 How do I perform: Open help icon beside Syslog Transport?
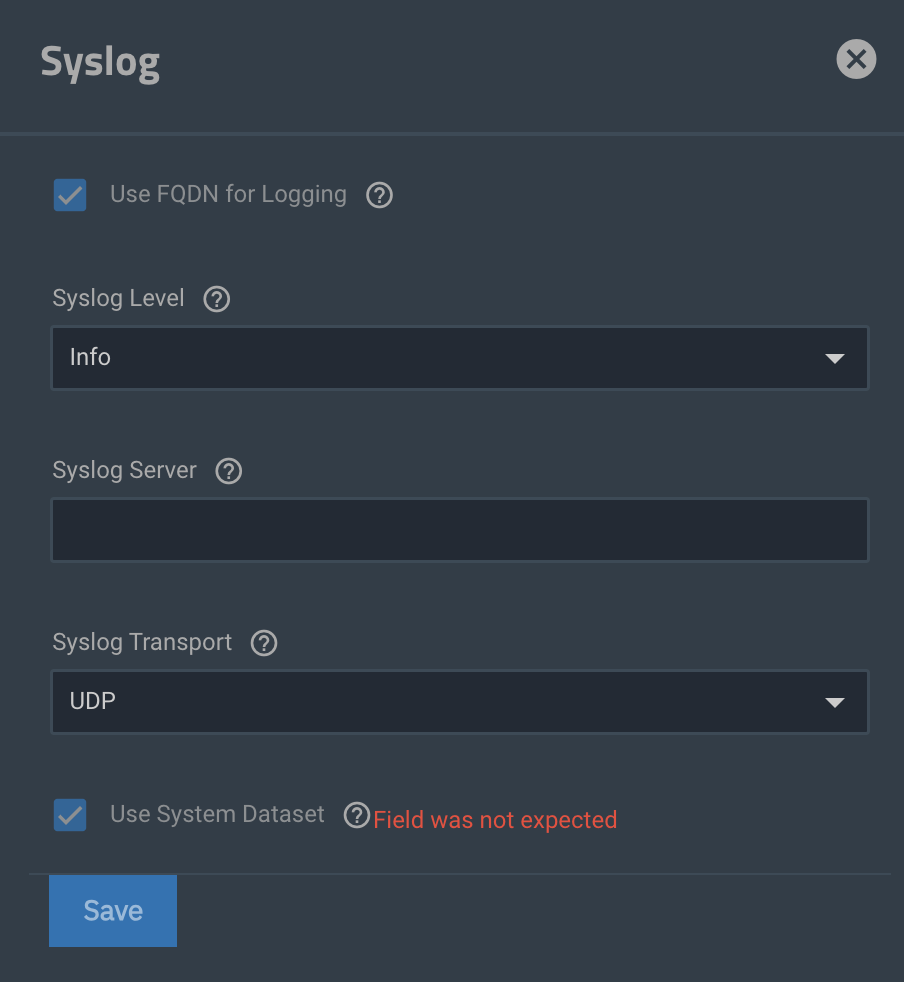[264, 643]
